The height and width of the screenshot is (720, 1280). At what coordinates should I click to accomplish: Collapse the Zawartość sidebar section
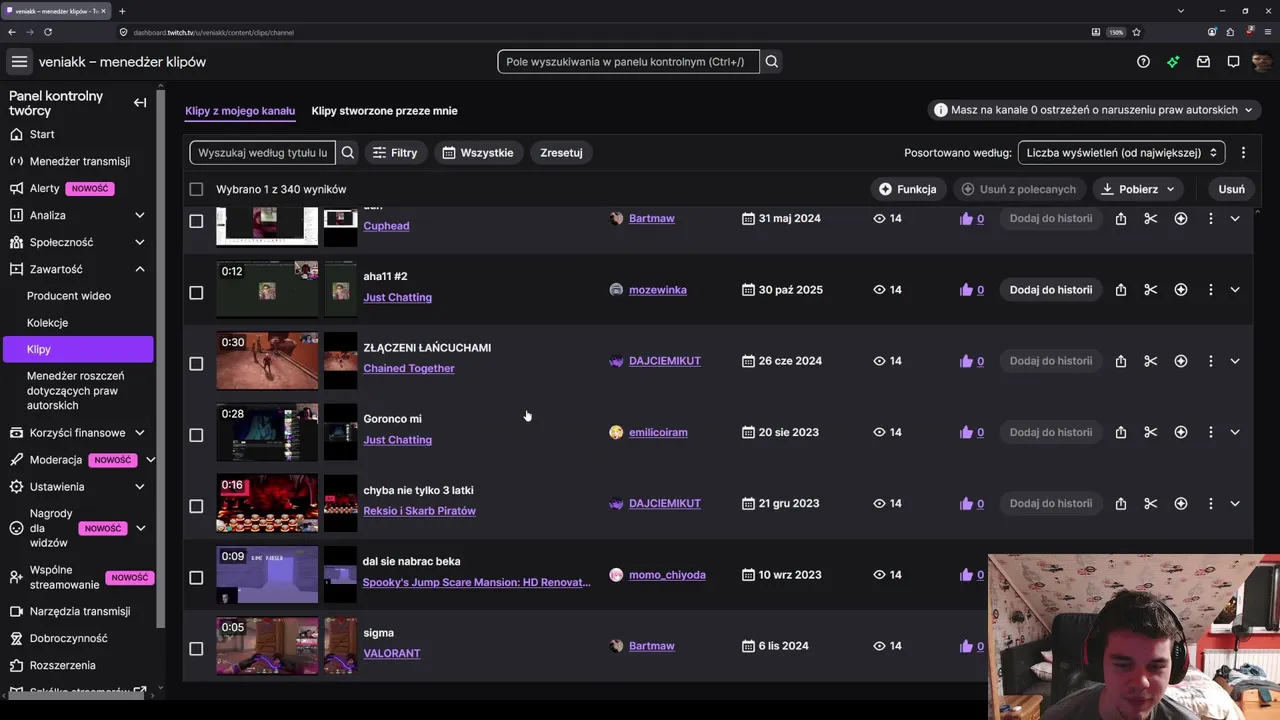[140, 269]
